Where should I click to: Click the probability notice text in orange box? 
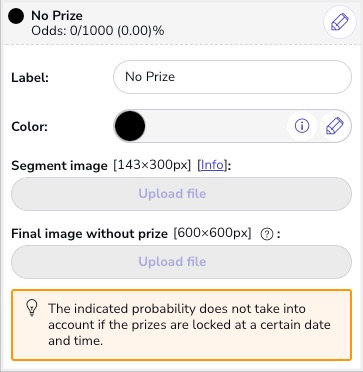(x=189, y=325)
